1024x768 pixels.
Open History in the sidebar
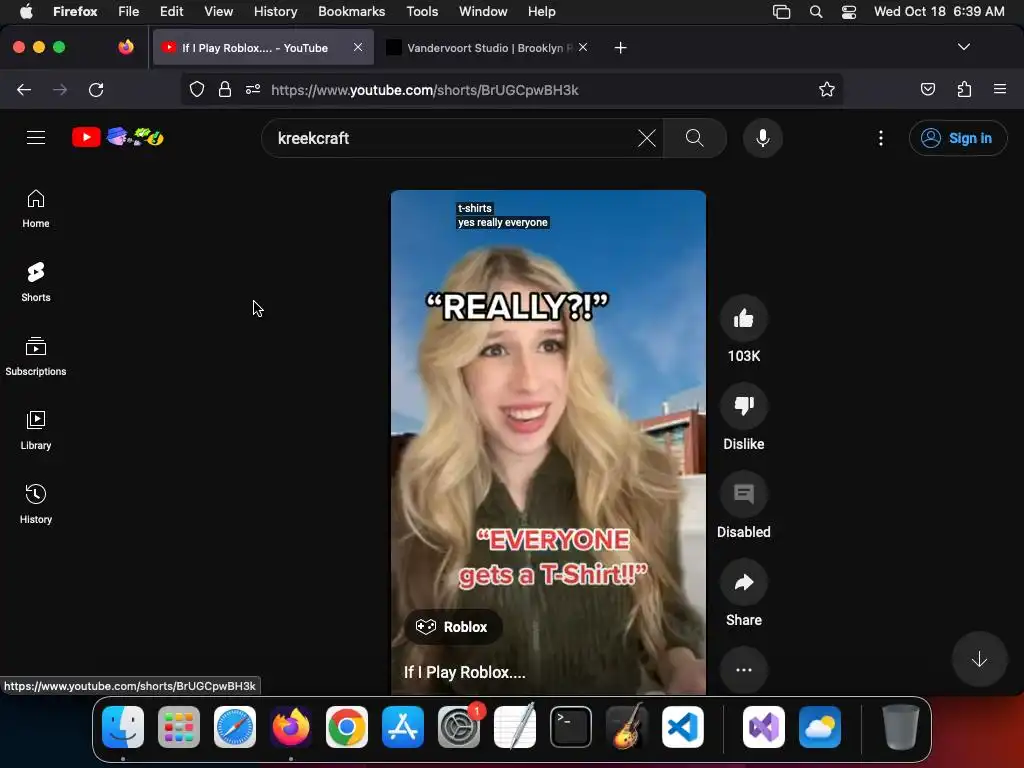point(36,504)
